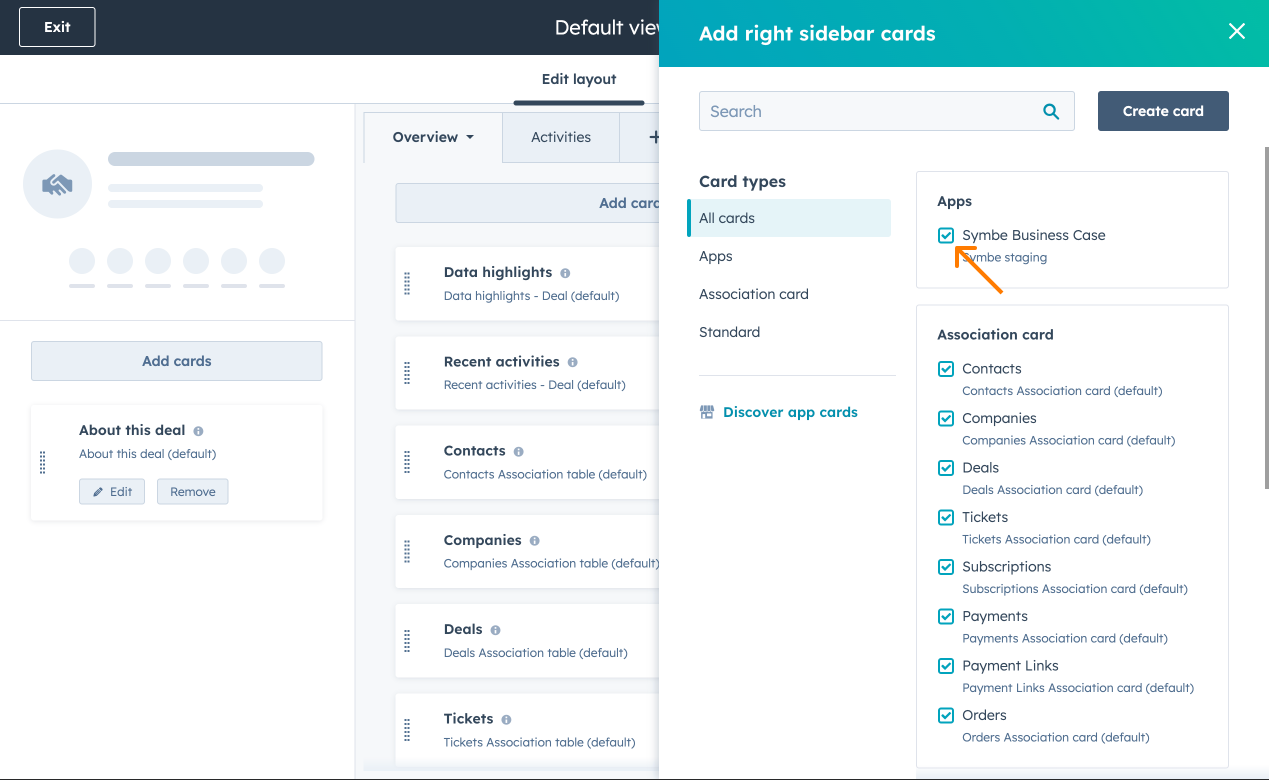Click Add cards in left sidebar
The height and width of the screenshot is (780, 1269).
177,361
